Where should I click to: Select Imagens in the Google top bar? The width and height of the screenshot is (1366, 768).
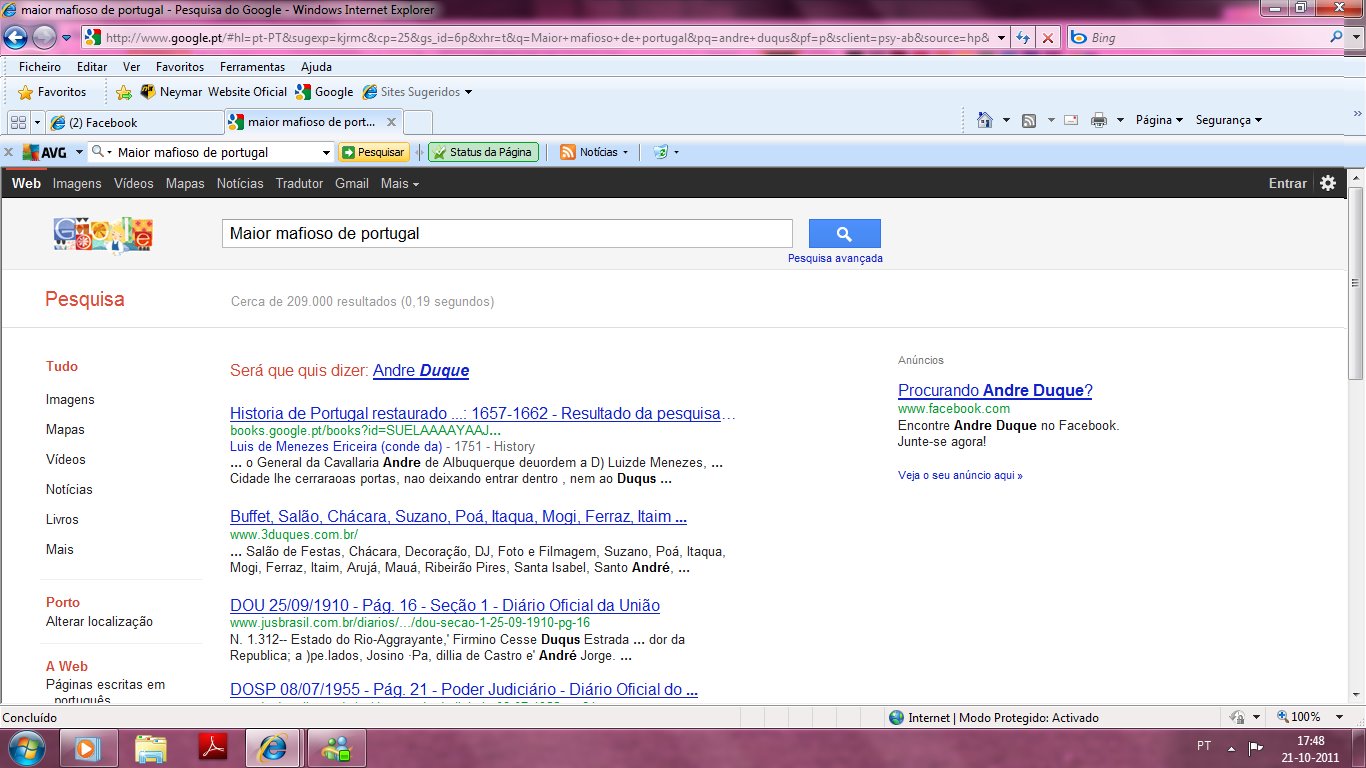[x=77, y=183]
